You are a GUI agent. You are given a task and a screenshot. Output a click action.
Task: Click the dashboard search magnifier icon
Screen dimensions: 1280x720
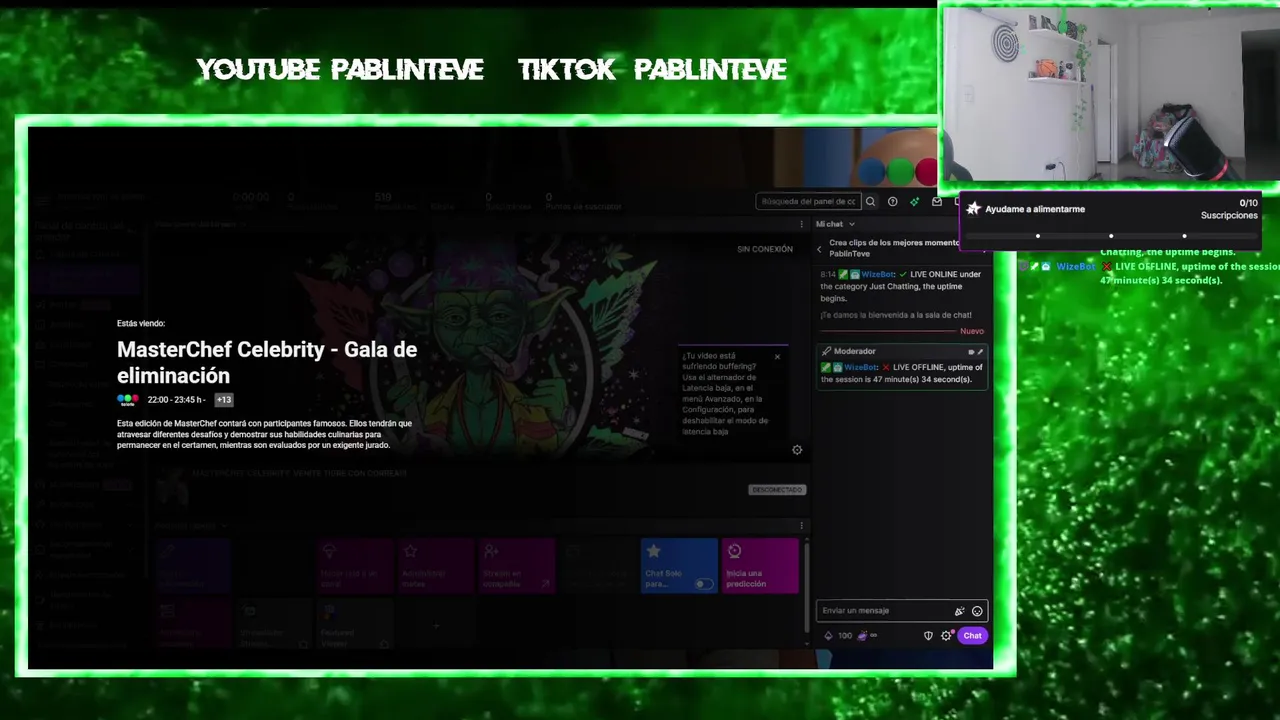click(870, 201)
